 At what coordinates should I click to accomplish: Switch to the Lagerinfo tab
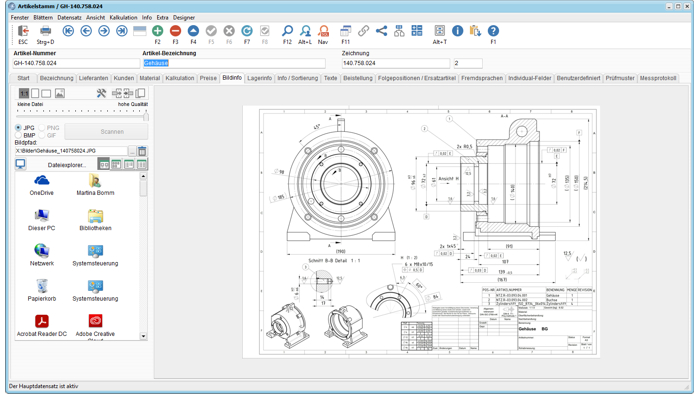click(259, 78)
